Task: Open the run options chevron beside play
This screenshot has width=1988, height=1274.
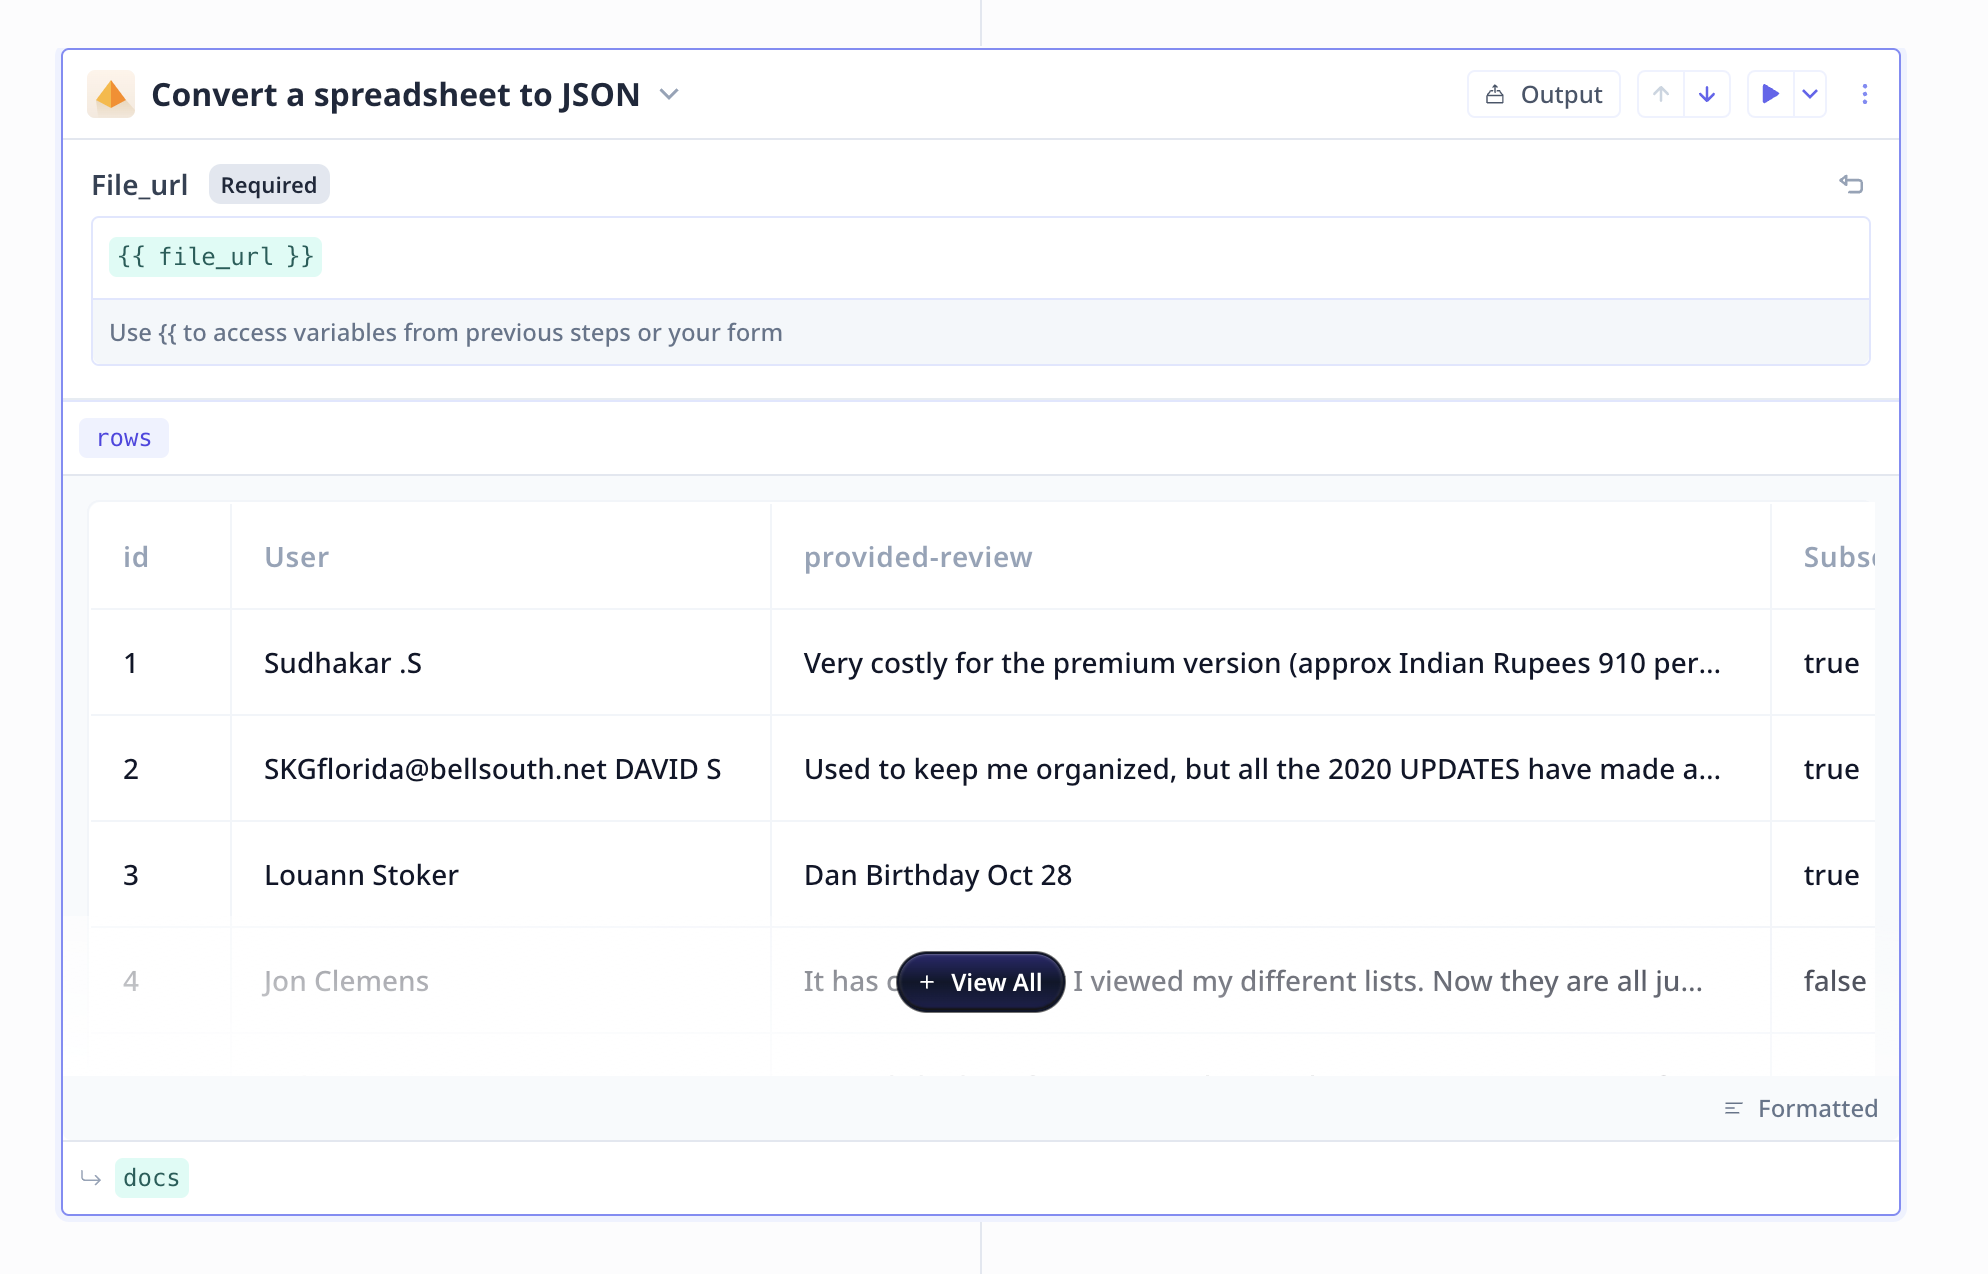Action: 1811,93
